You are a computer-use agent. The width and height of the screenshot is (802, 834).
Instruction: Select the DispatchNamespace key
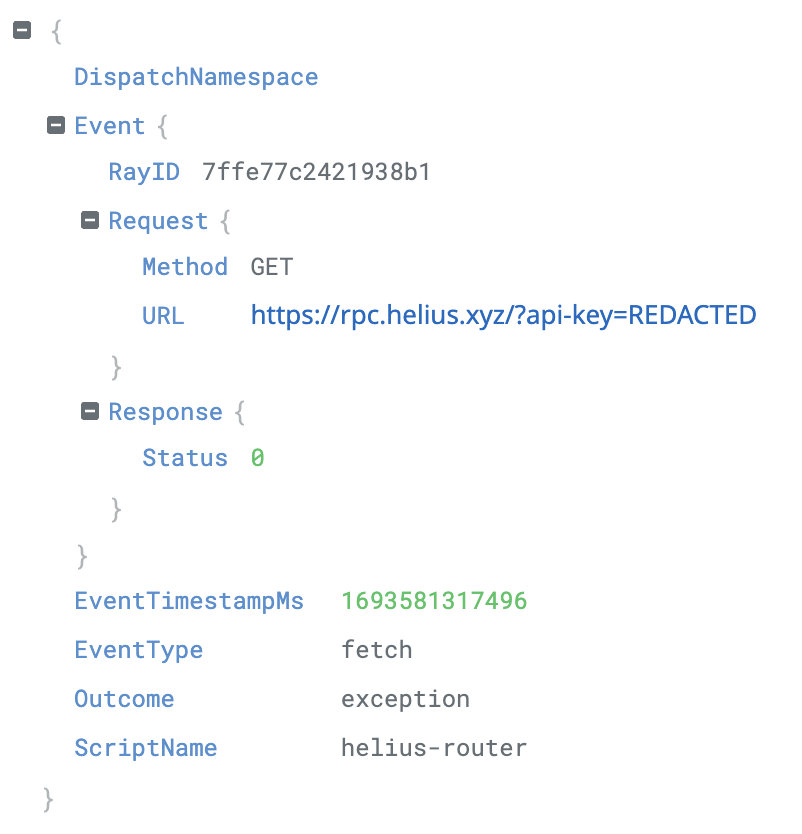(x=196, y=78)
